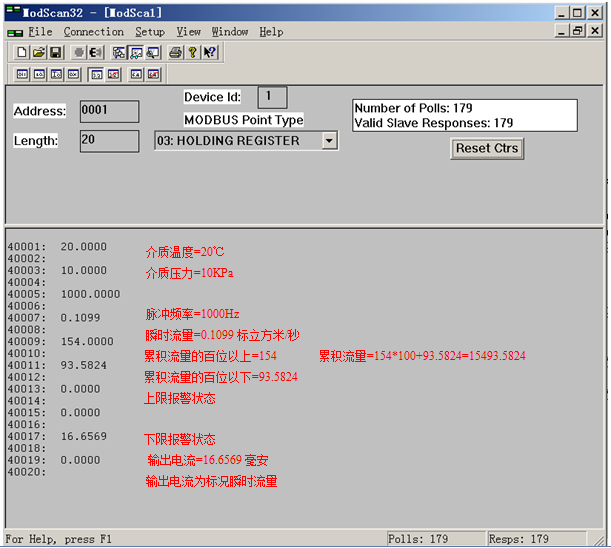Click the yellow question mark About icon
Screen dimensions: 611x548
point(192,52)
